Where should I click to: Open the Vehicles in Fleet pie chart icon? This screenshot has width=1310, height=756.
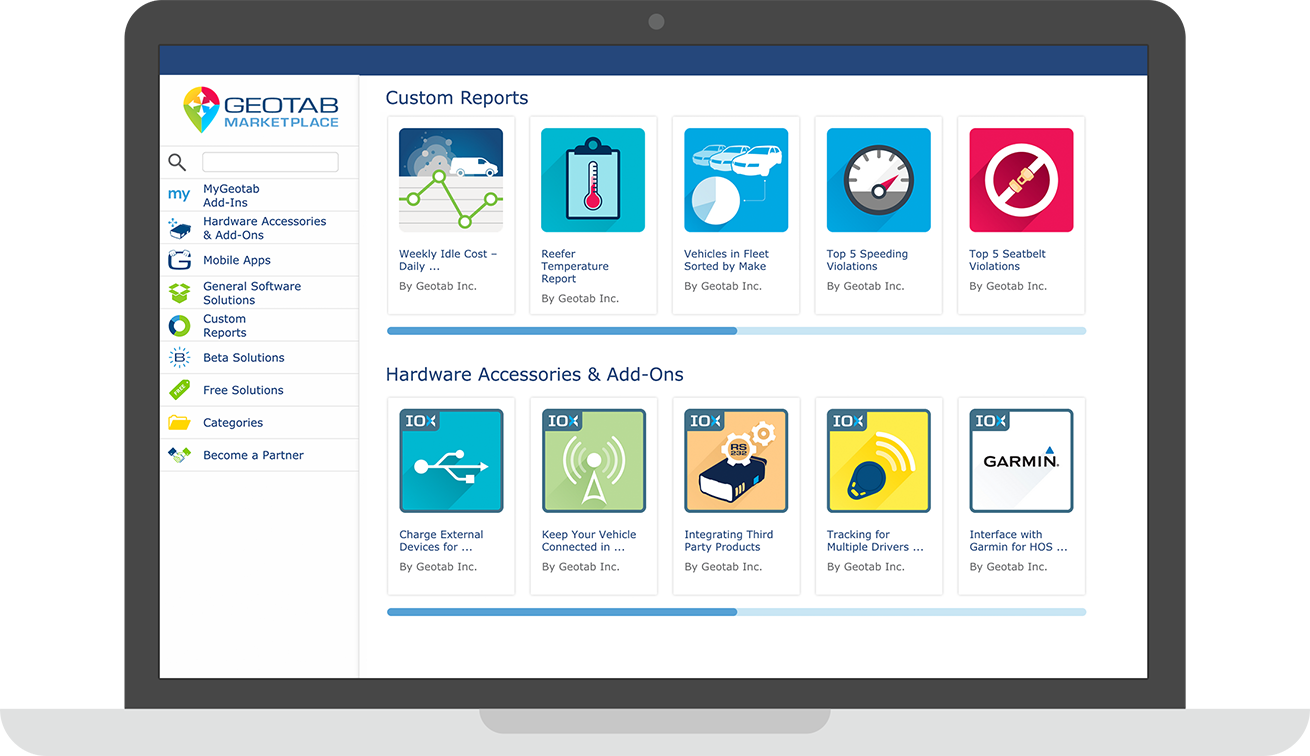click(x=736, y=180)
